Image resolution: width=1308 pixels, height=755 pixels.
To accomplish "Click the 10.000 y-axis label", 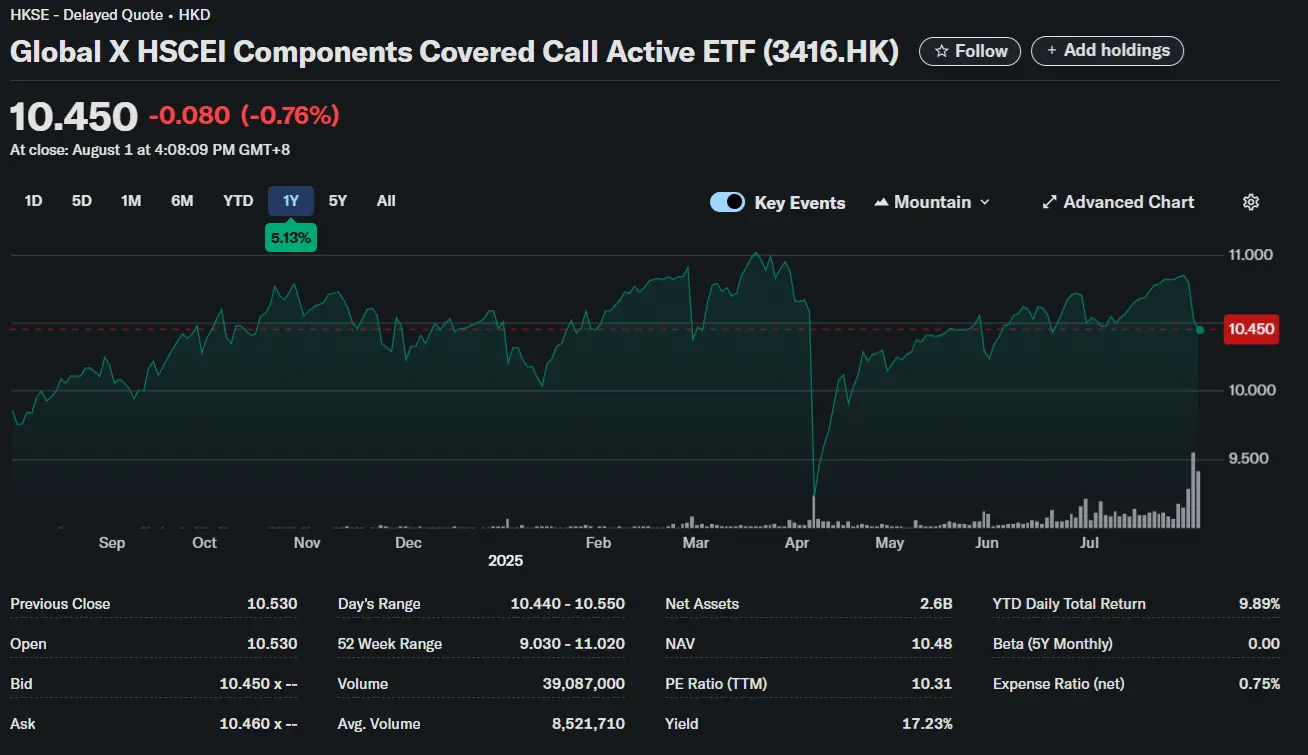I will point(1250,390).
